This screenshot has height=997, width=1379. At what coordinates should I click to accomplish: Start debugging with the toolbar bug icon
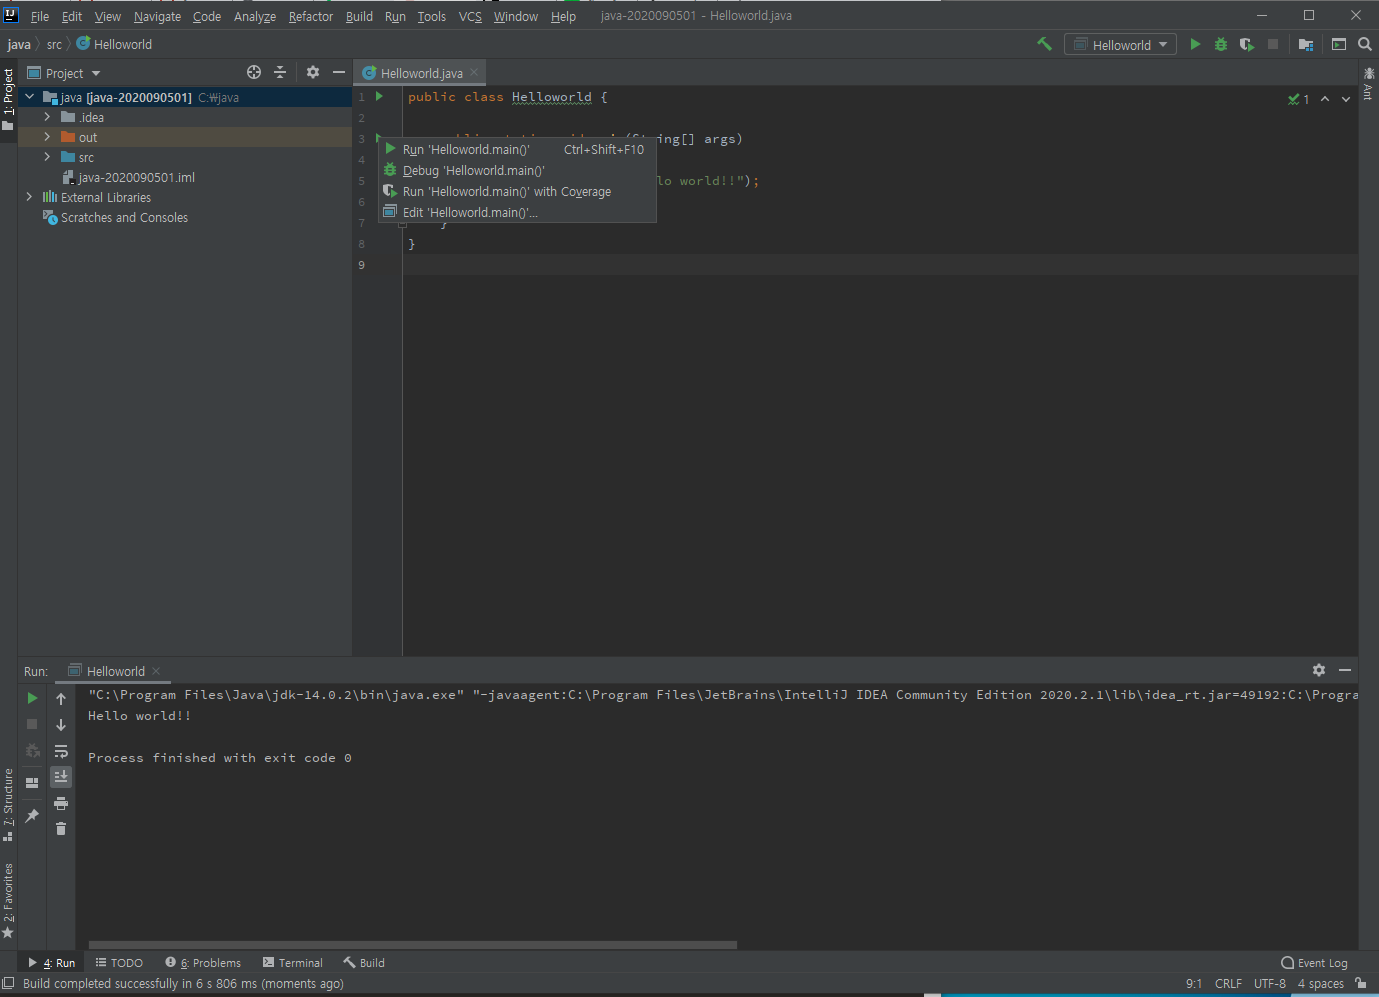tap(1221, 44)
